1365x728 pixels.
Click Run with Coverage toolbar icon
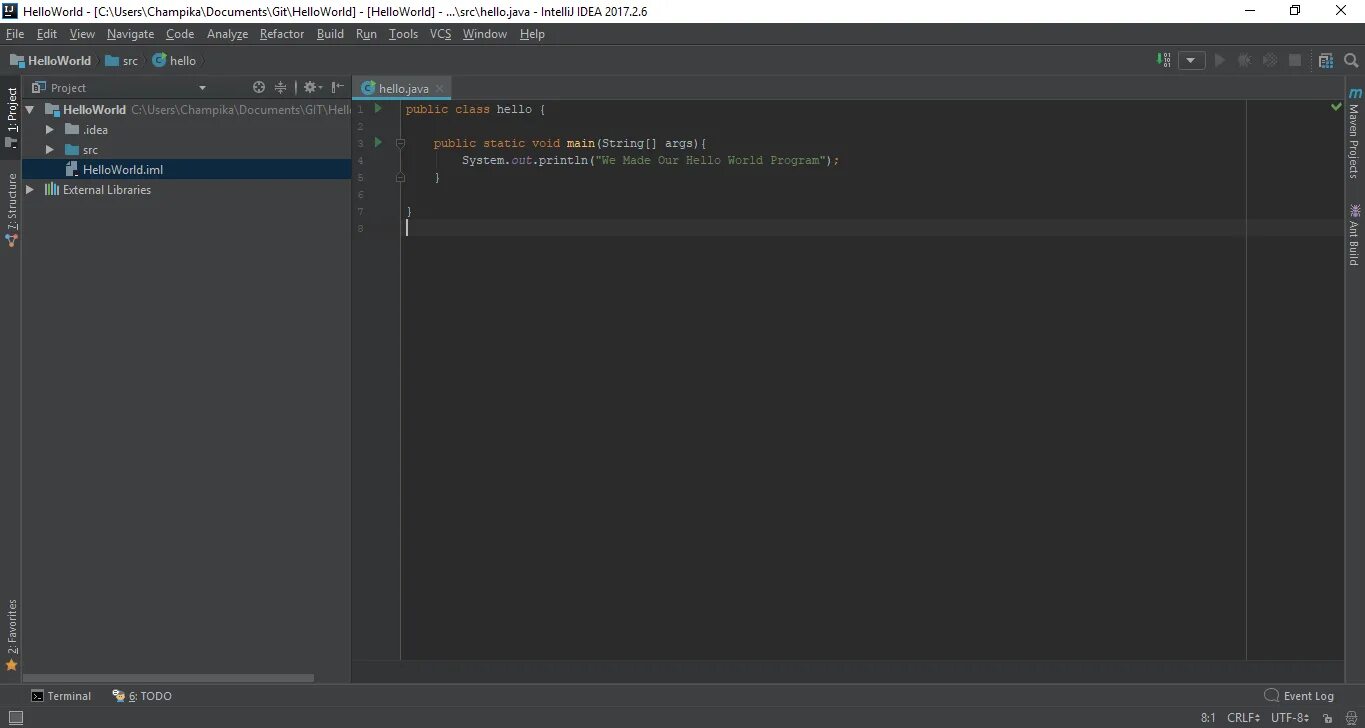(1270, 60)
